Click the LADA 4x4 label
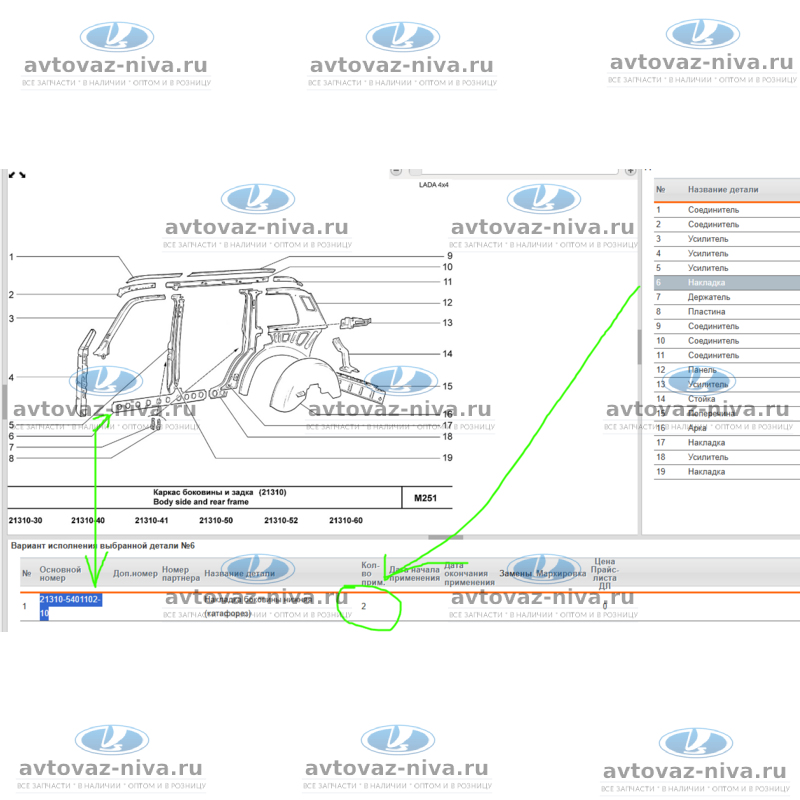 click(x=434, y=185)
